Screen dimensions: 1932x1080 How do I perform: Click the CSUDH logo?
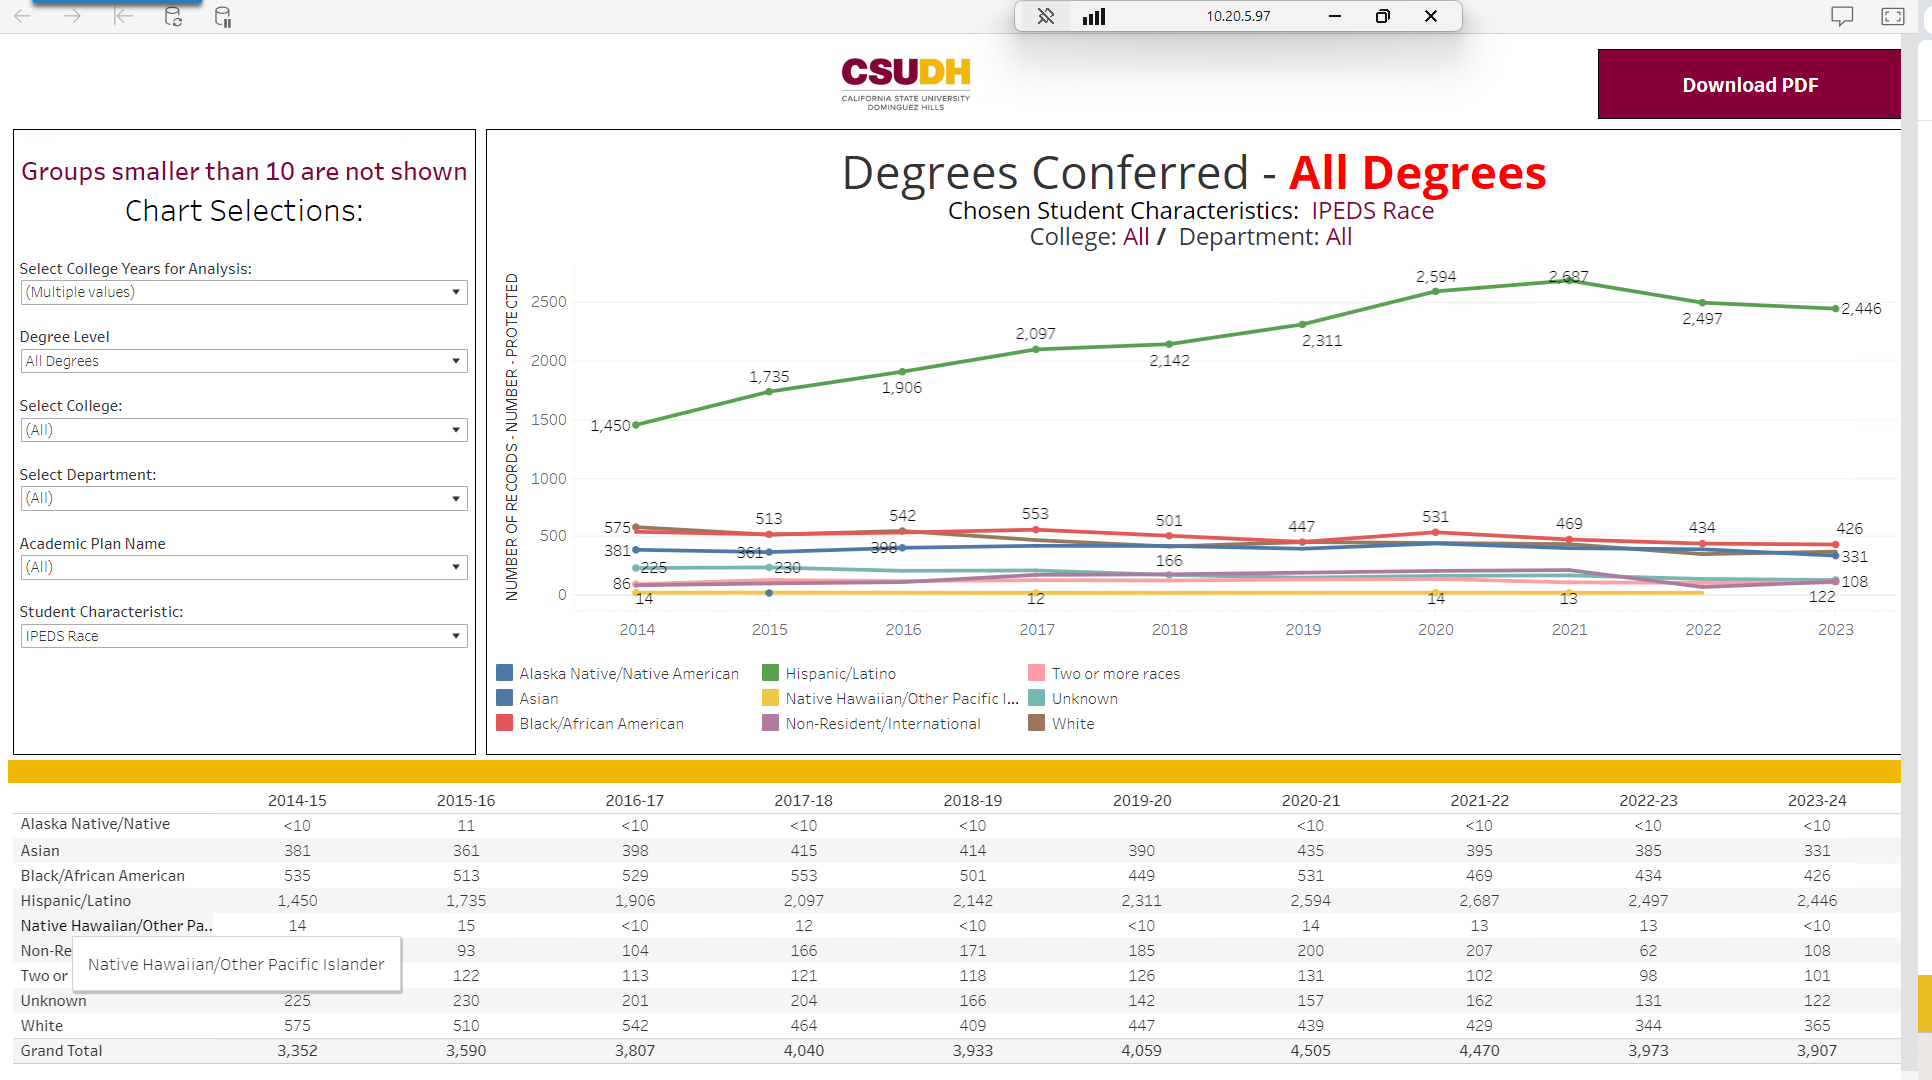pyautogui.click(x=906, y=84)
